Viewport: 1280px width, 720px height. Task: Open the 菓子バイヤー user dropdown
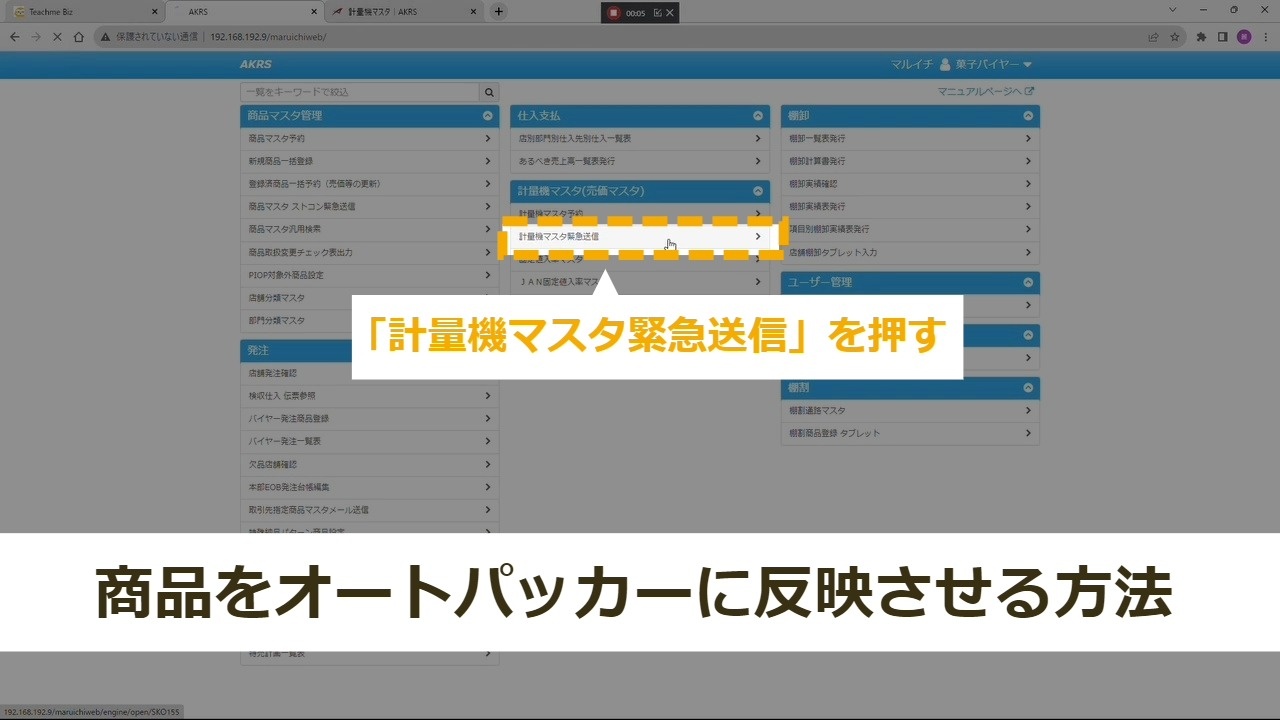pyautogui.click(x=985, y=65)
